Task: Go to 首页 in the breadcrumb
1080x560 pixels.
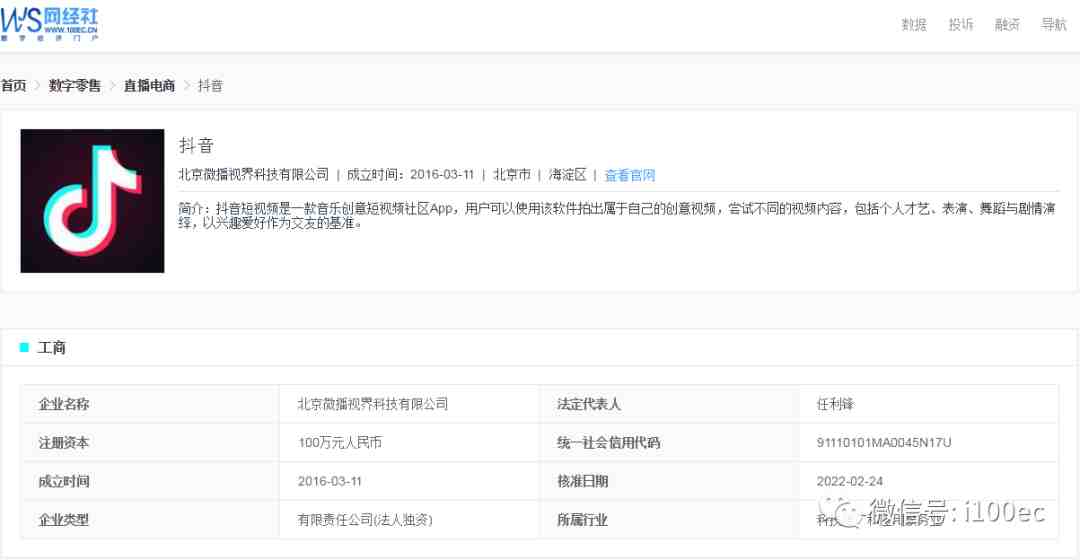Action: (13, 85)
